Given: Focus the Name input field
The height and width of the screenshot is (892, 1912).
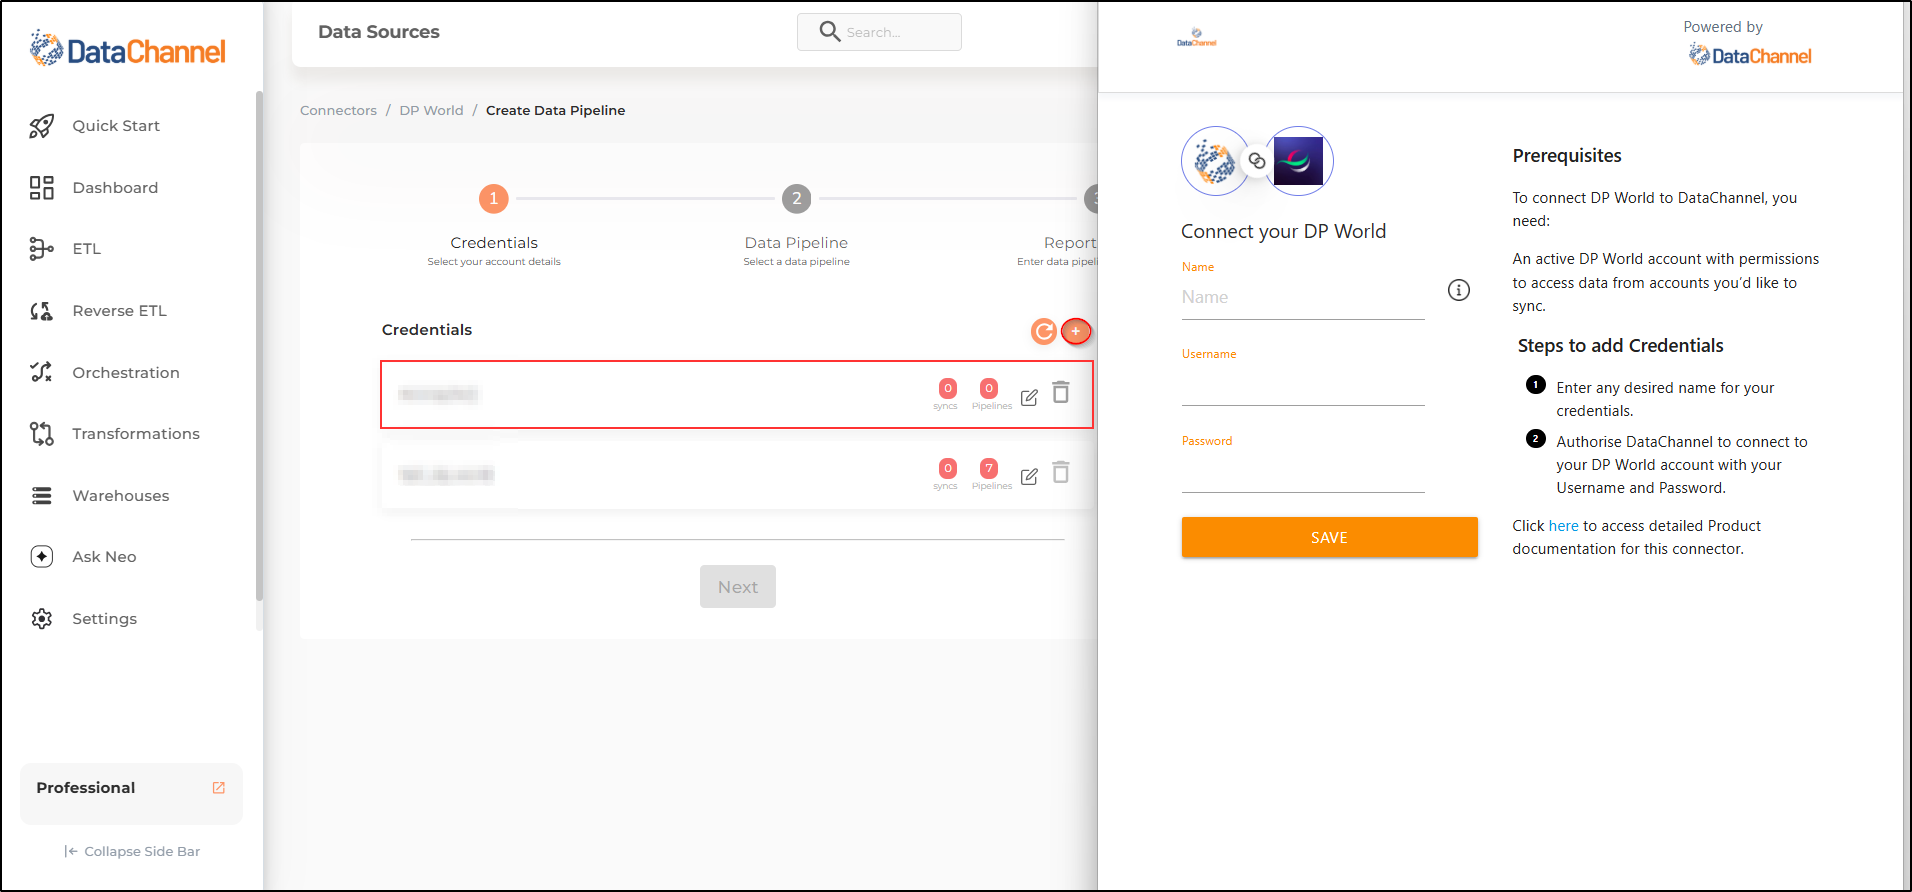Looking at the screenshot, I should (1303, 298).
